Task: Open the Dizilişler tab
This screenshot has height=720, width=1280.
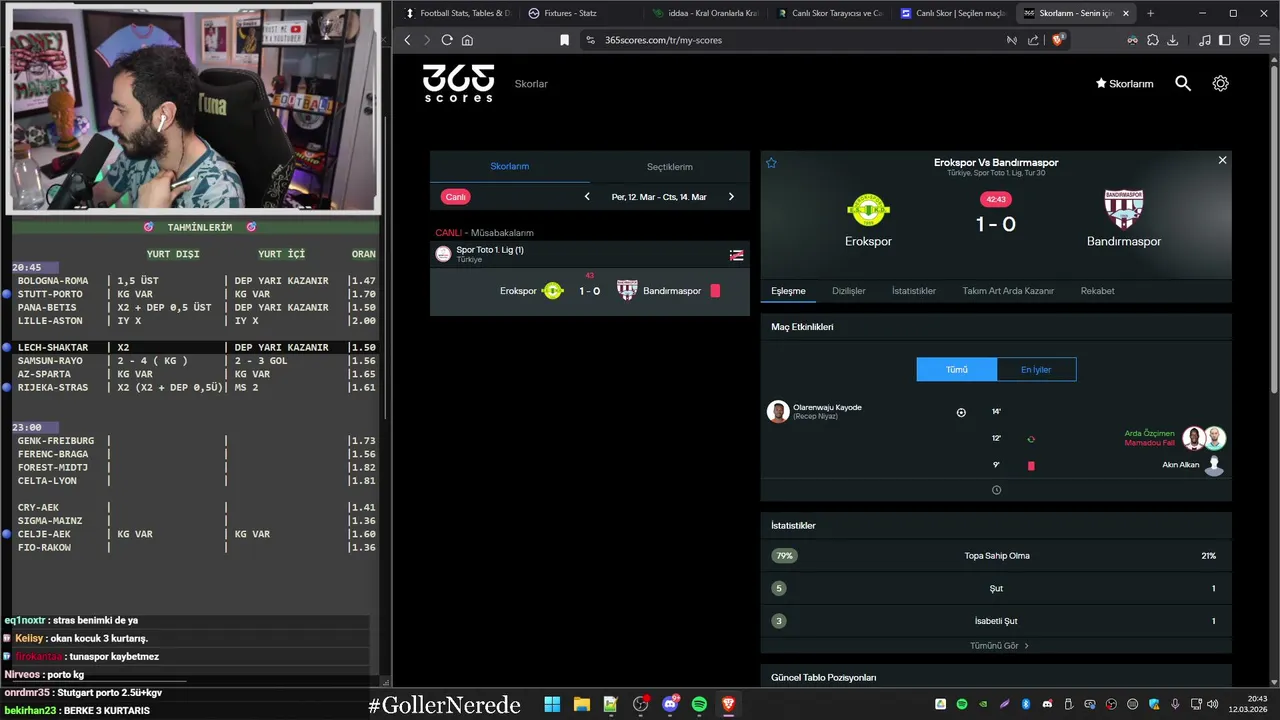Action: click(x=849, y=291)
